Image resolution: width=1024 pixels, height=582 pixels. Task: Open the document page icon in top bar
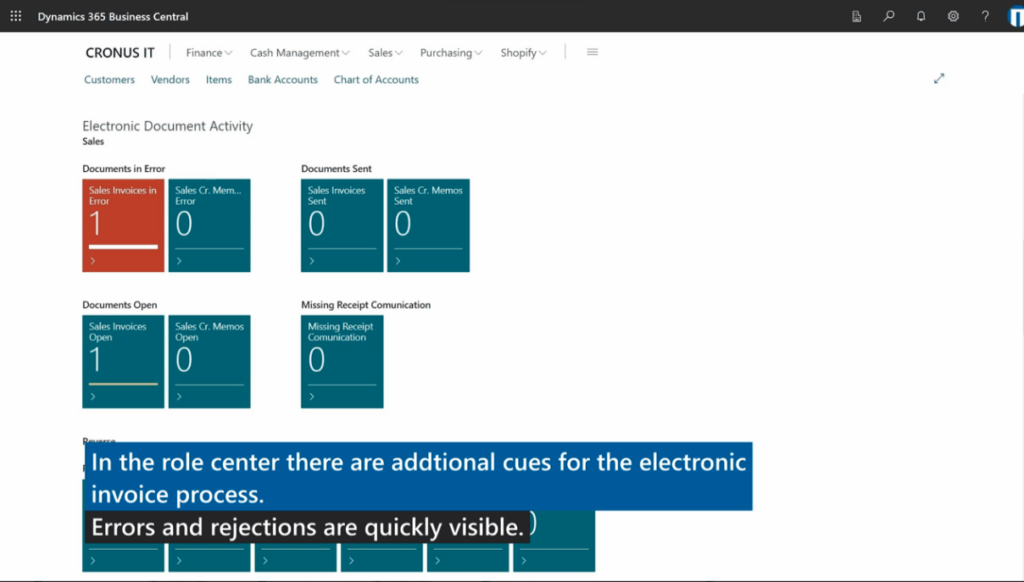pyautogui.click(x=856, y=16)
